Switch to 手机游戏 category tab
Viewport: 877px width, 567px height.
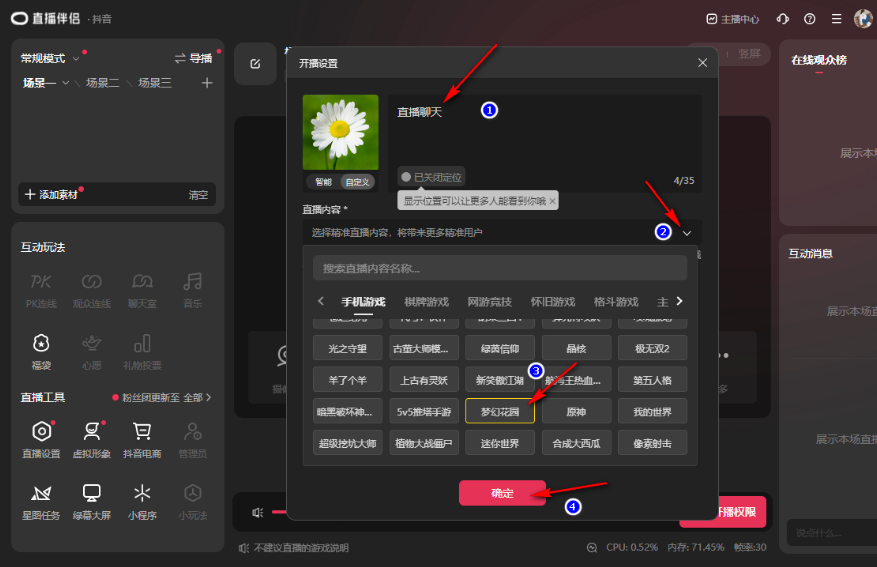tap(363, 302)
